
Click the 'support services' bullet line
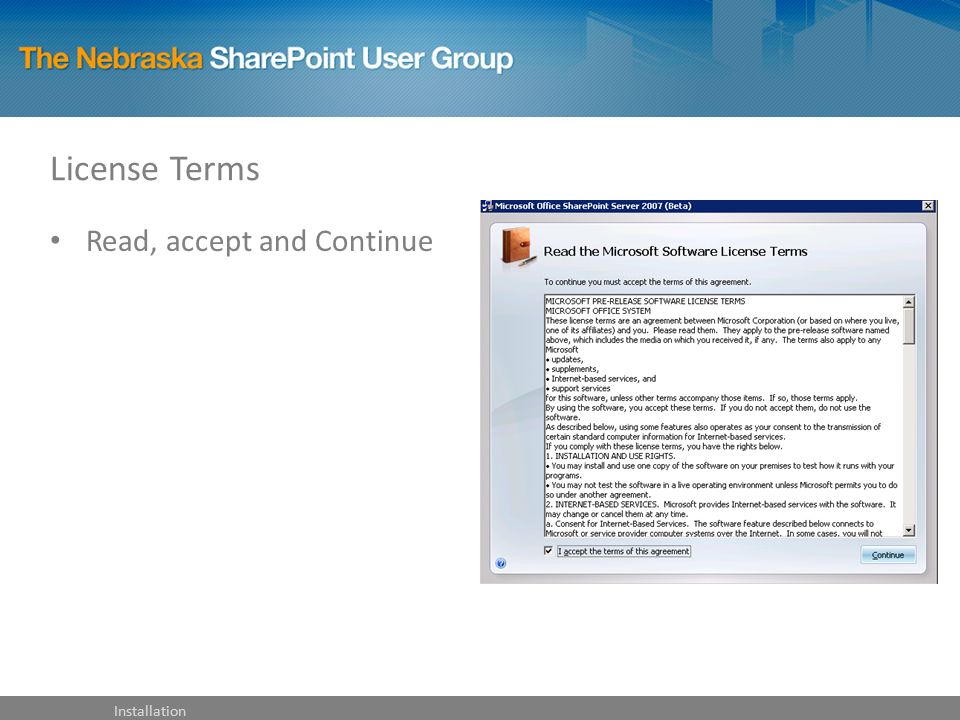click(x=578, y=389)
